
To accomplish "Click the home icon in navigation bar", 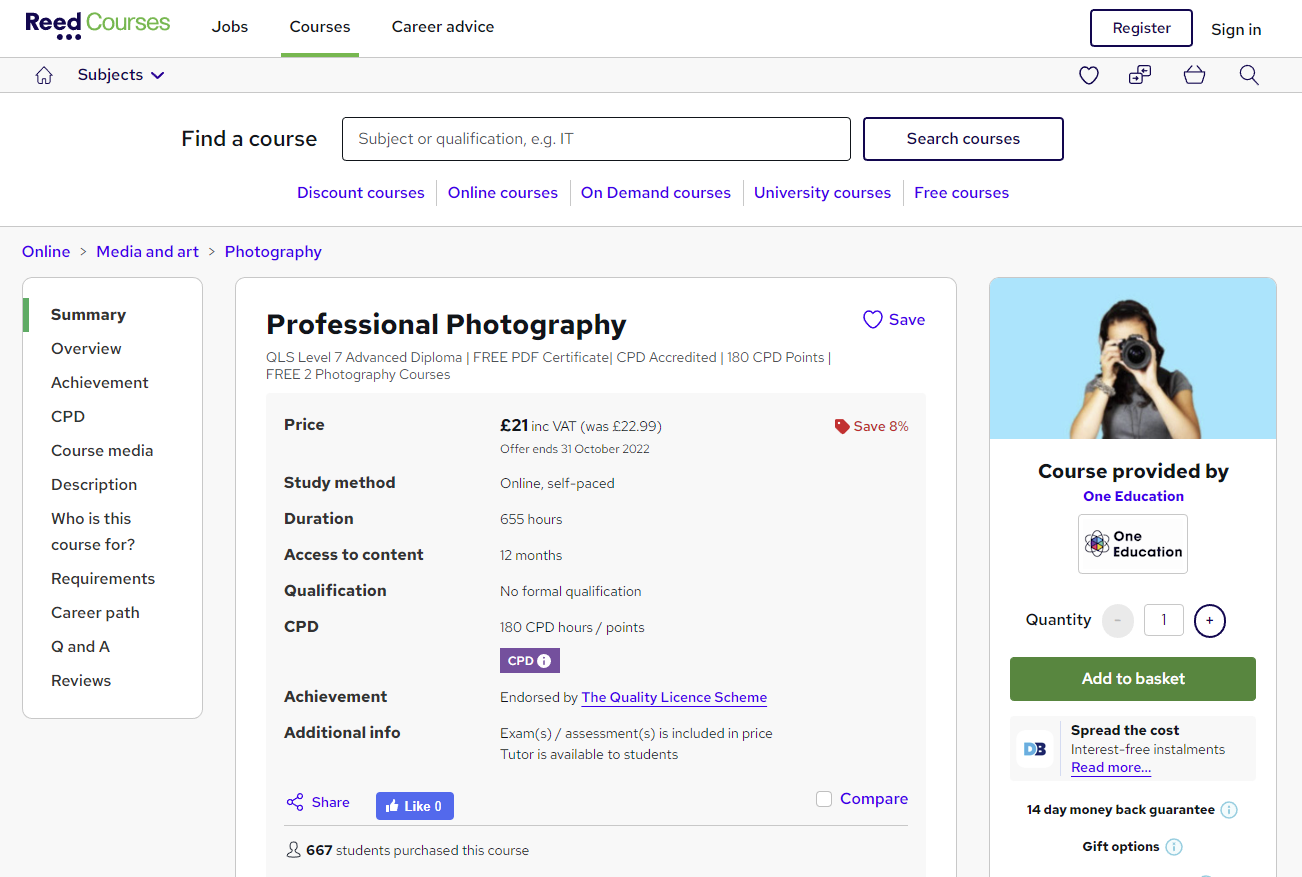I will click(44, 75).
